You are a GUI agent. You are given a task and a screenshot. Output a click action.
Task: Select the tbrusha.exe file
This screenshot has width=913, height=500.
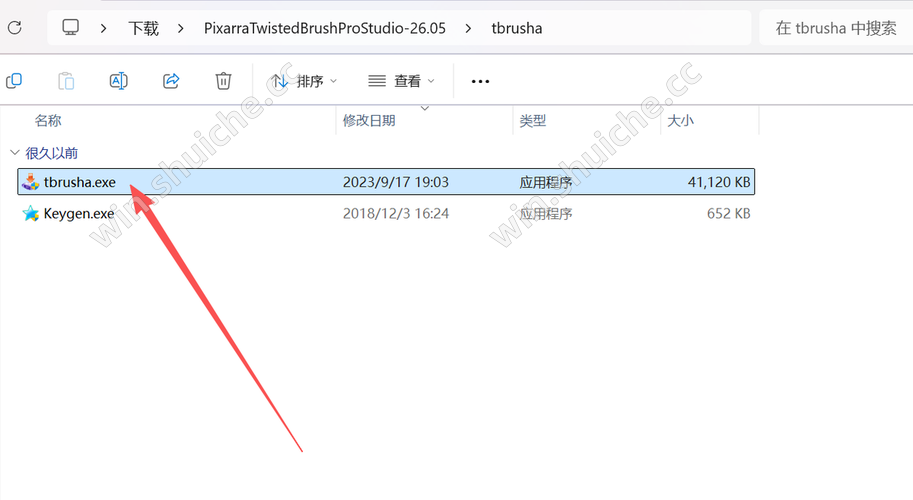386,182
